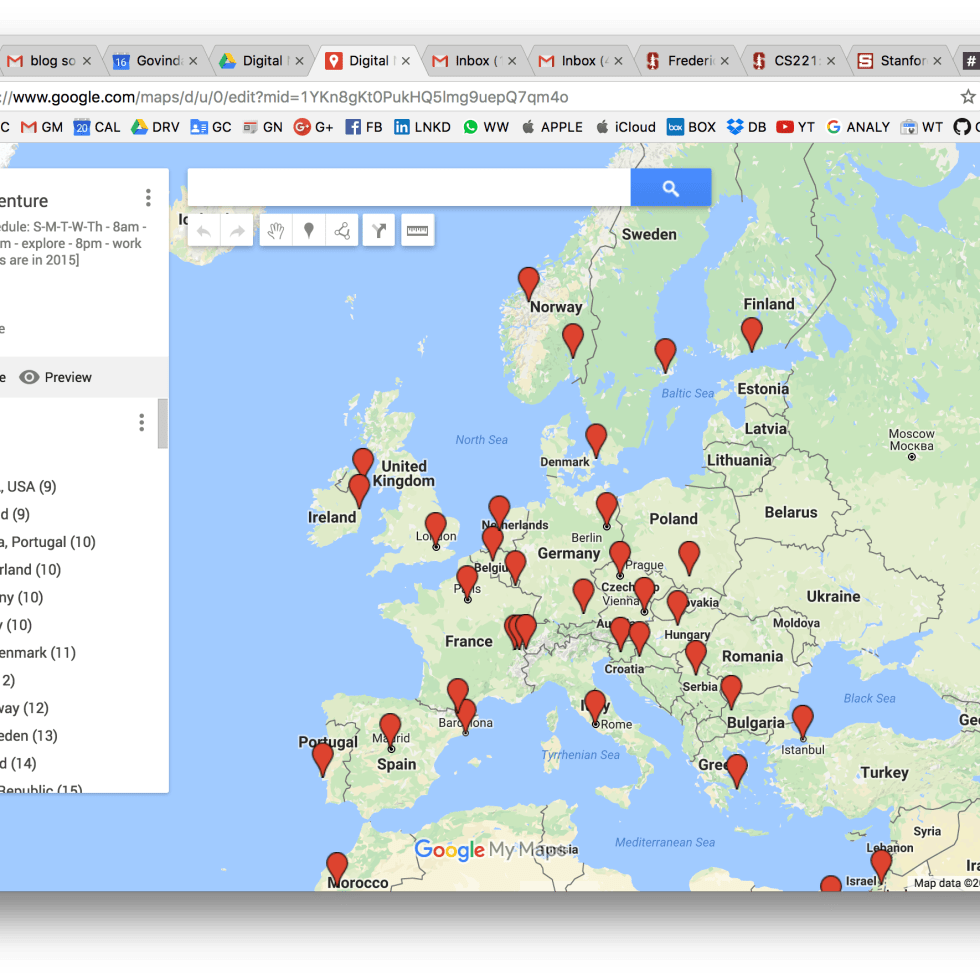Open the map title three-dot menu

point(148,198)
